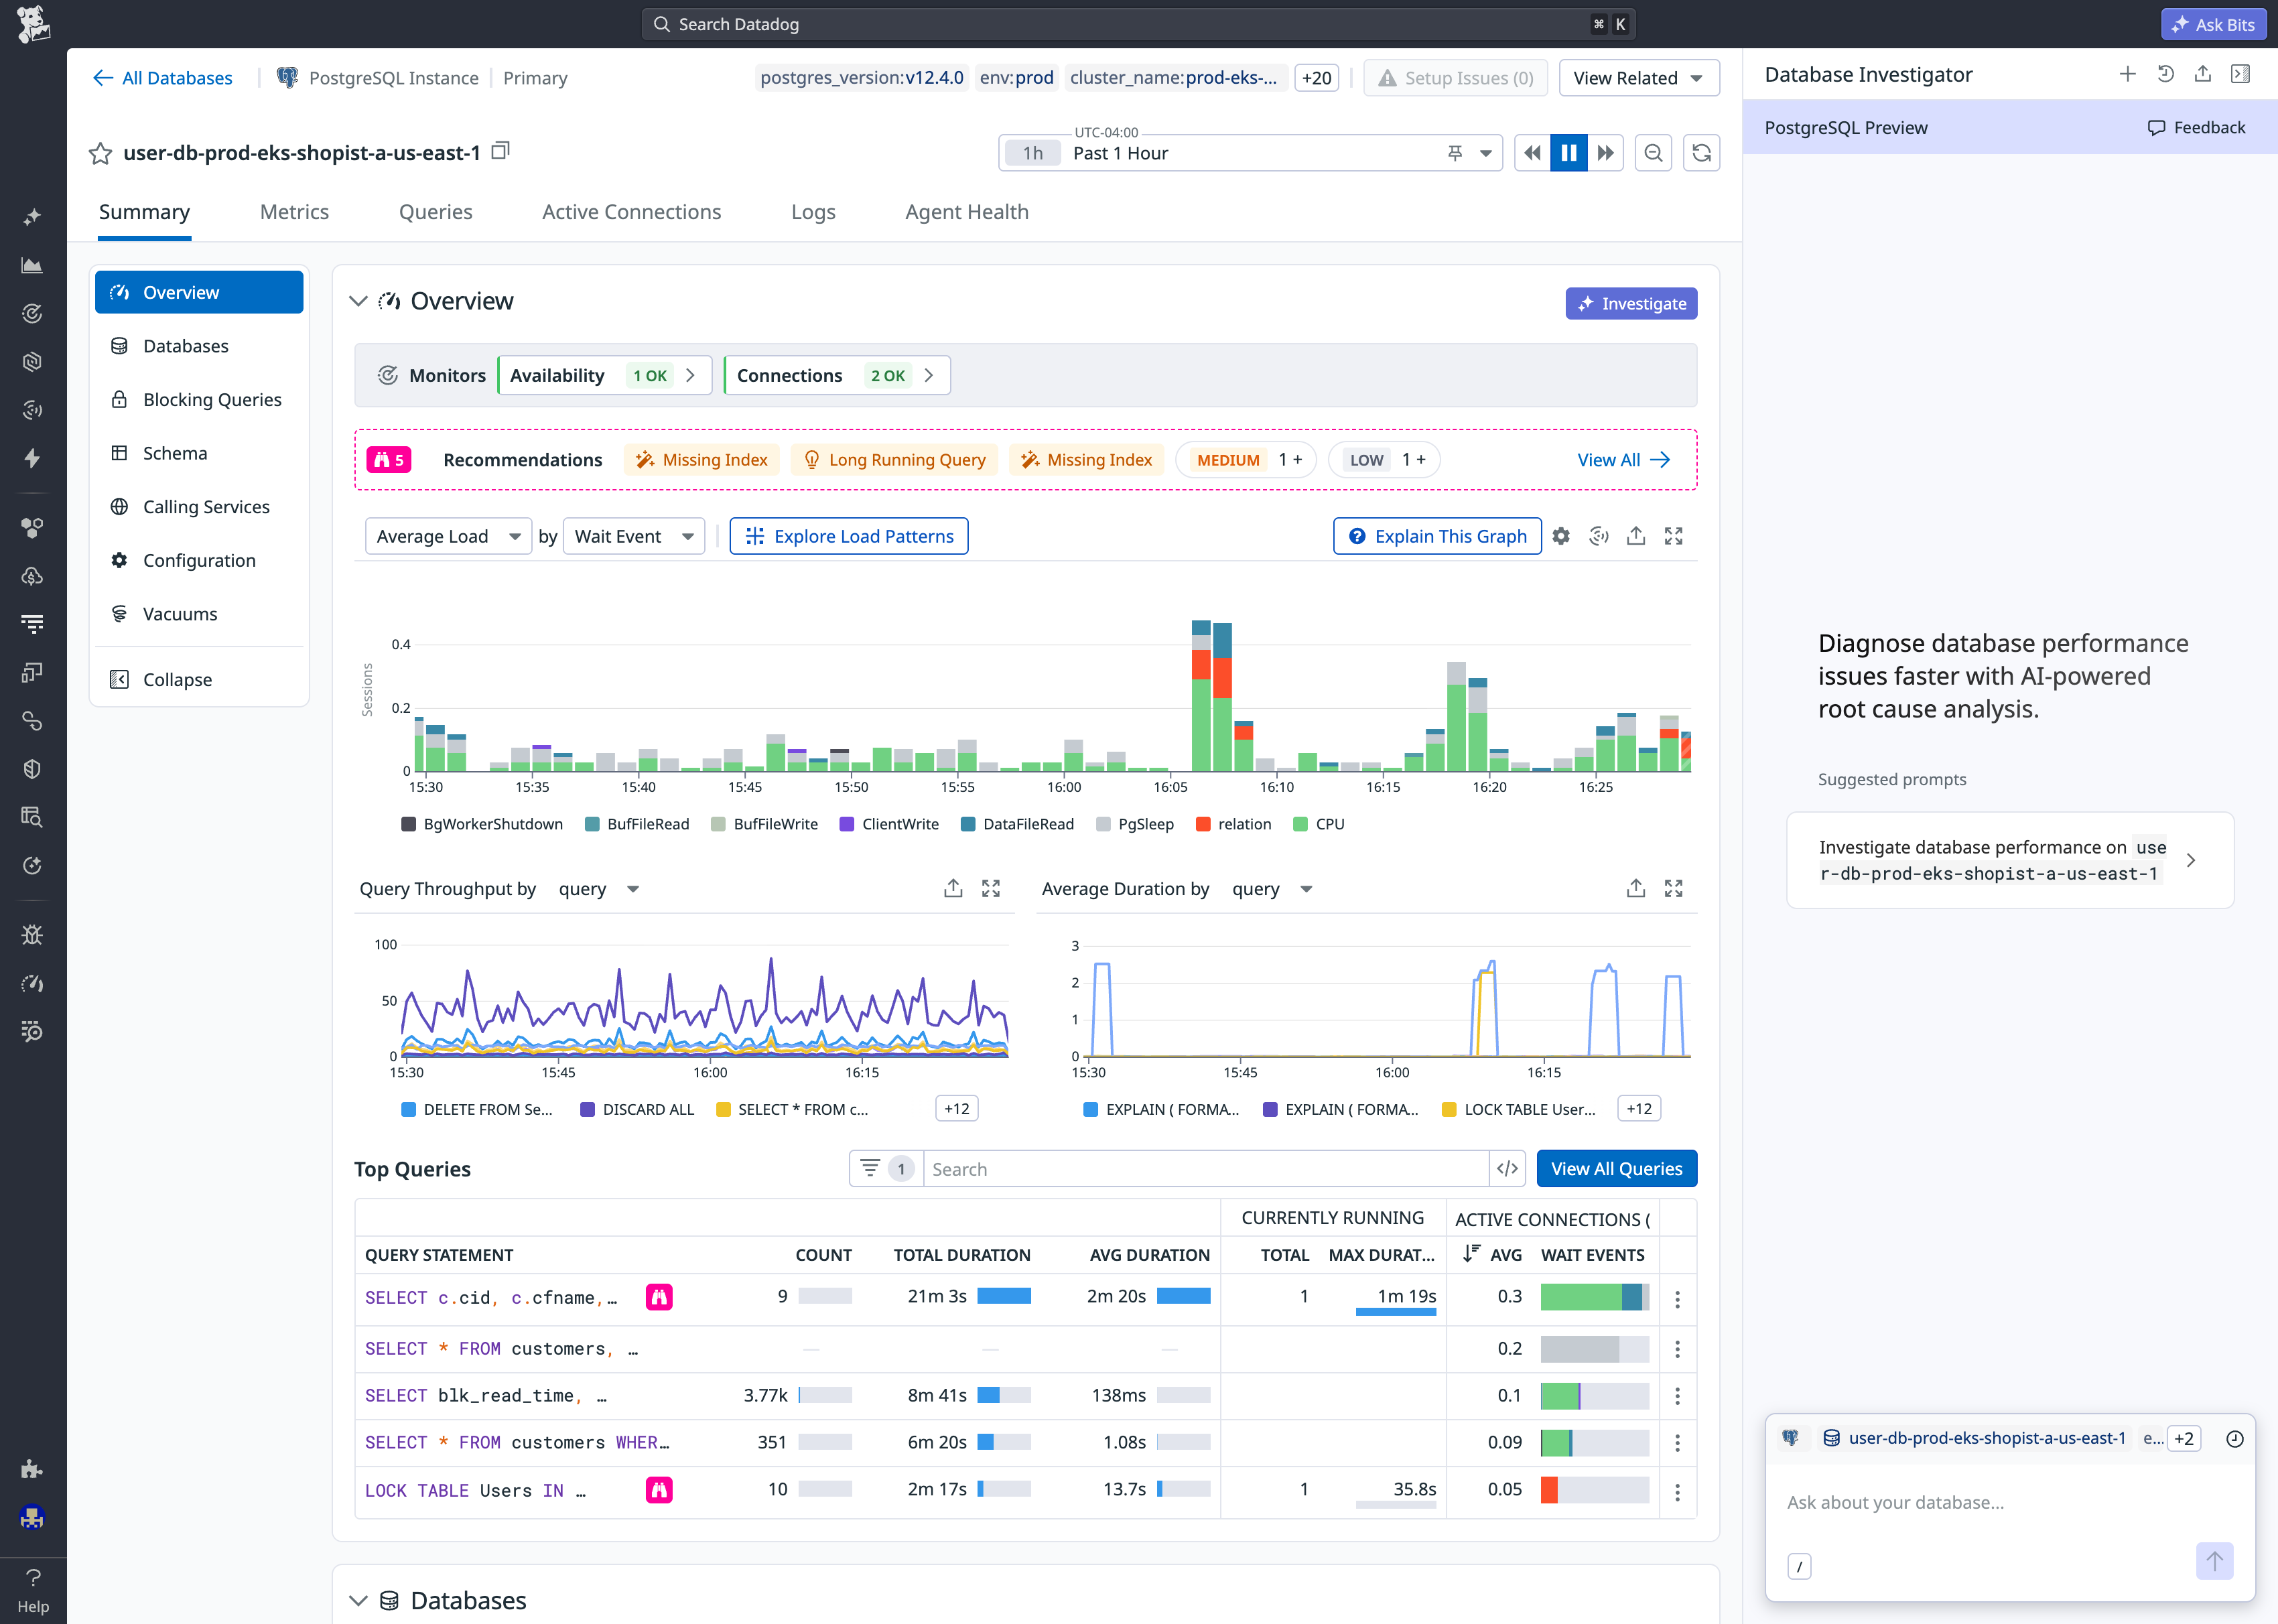The image size is (2278, 1624).
Task: Export the Query Throughput graph
Action: click(x=953, y=888)
